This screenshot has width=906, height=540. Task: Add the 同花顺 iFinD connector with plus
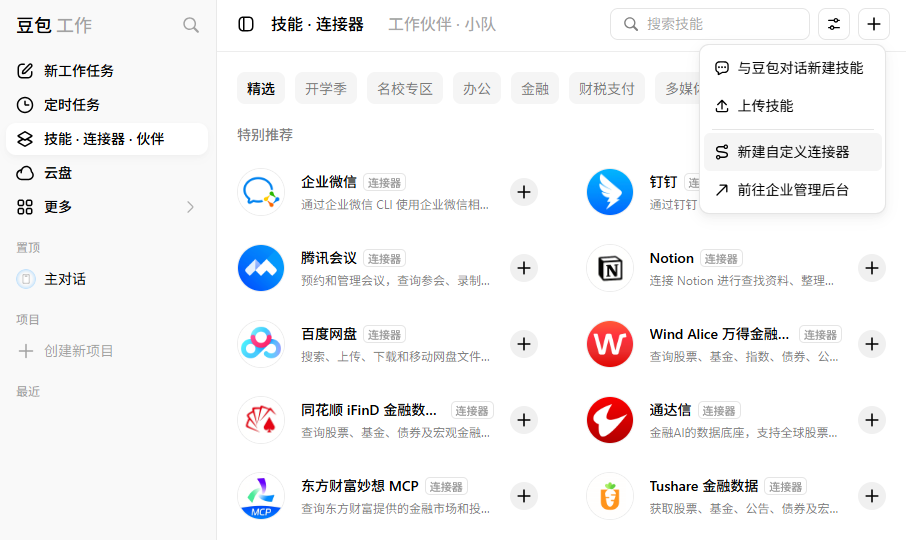click(524, 420)
